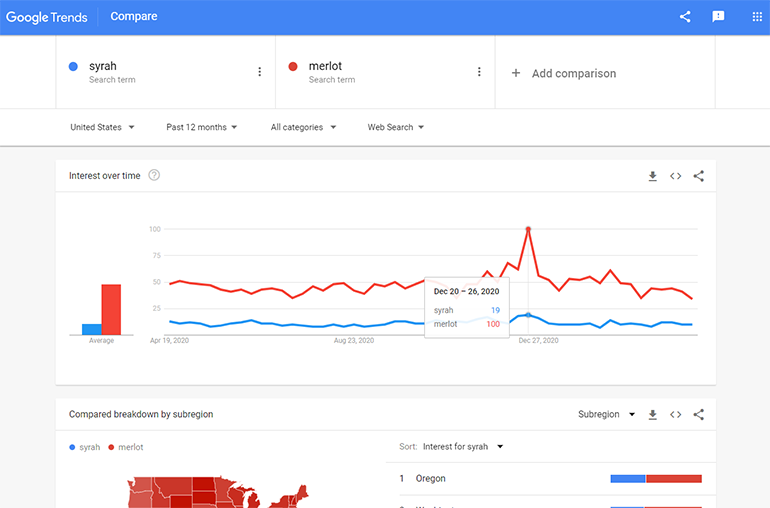770x508 pixels.
Task: Open the All categories dropdown
Action: tap(303, 127)
